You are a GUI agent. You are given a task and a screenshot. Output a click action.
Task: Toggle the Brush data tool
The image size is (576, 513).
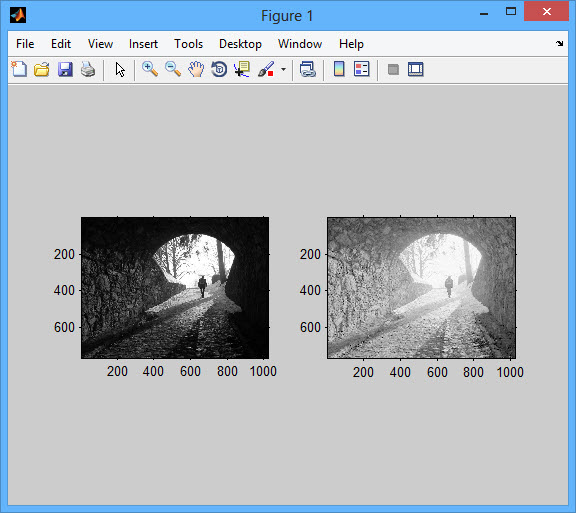point(266,69)
